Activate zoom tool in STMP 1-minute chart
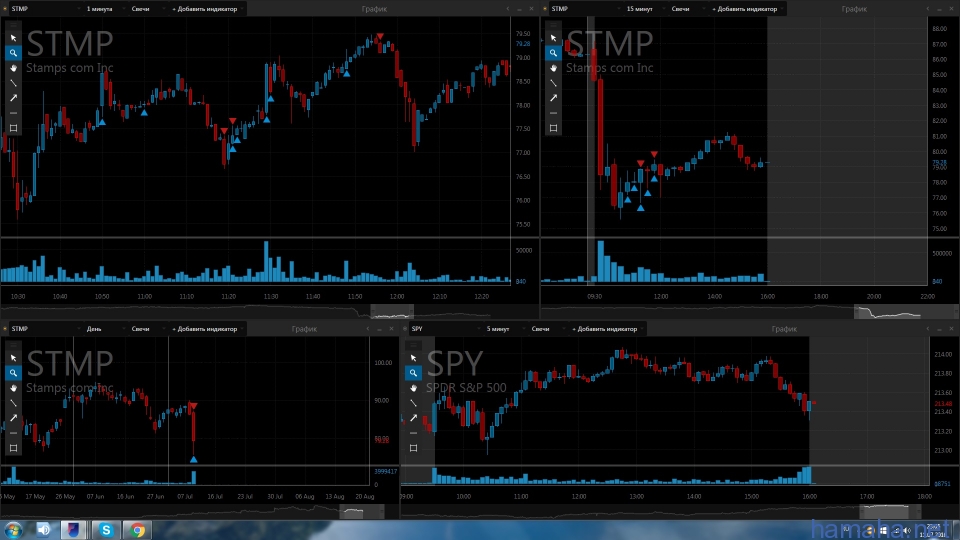This screenshot has height=540, width=960. point(13,53)
